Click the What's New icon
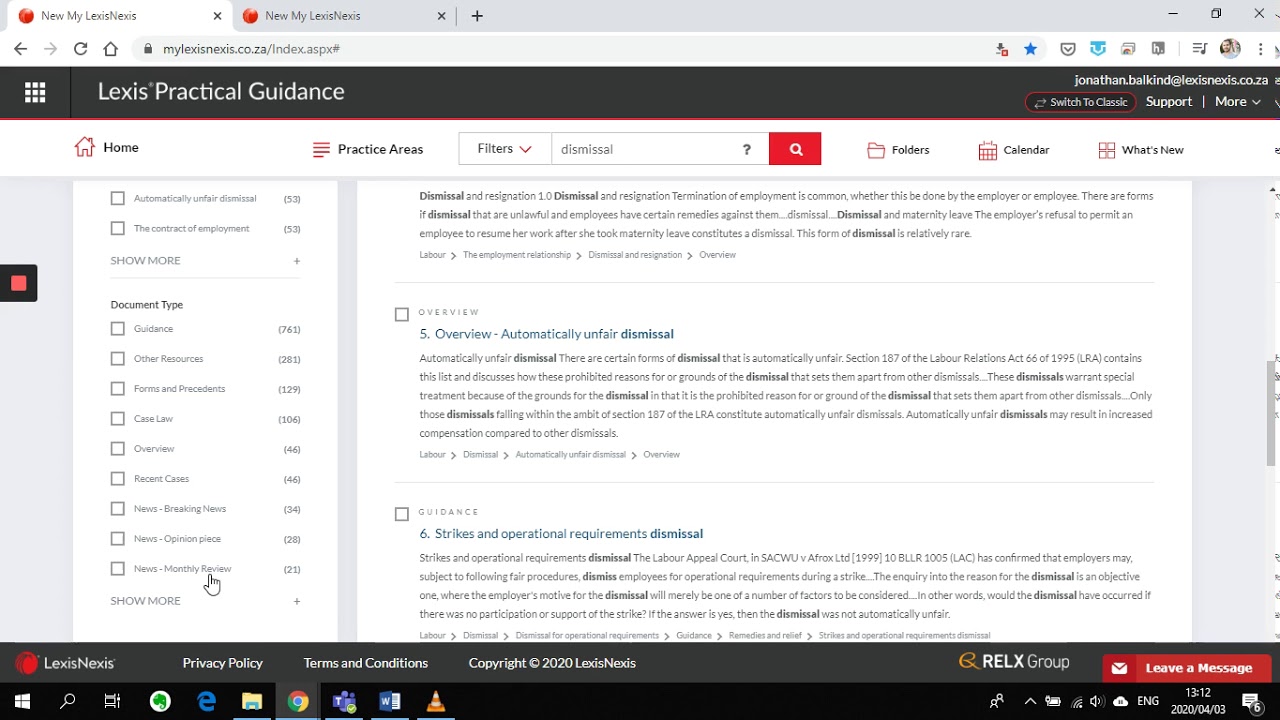The width and height of the screenshot is (1280, 720). pos(1106,150)
